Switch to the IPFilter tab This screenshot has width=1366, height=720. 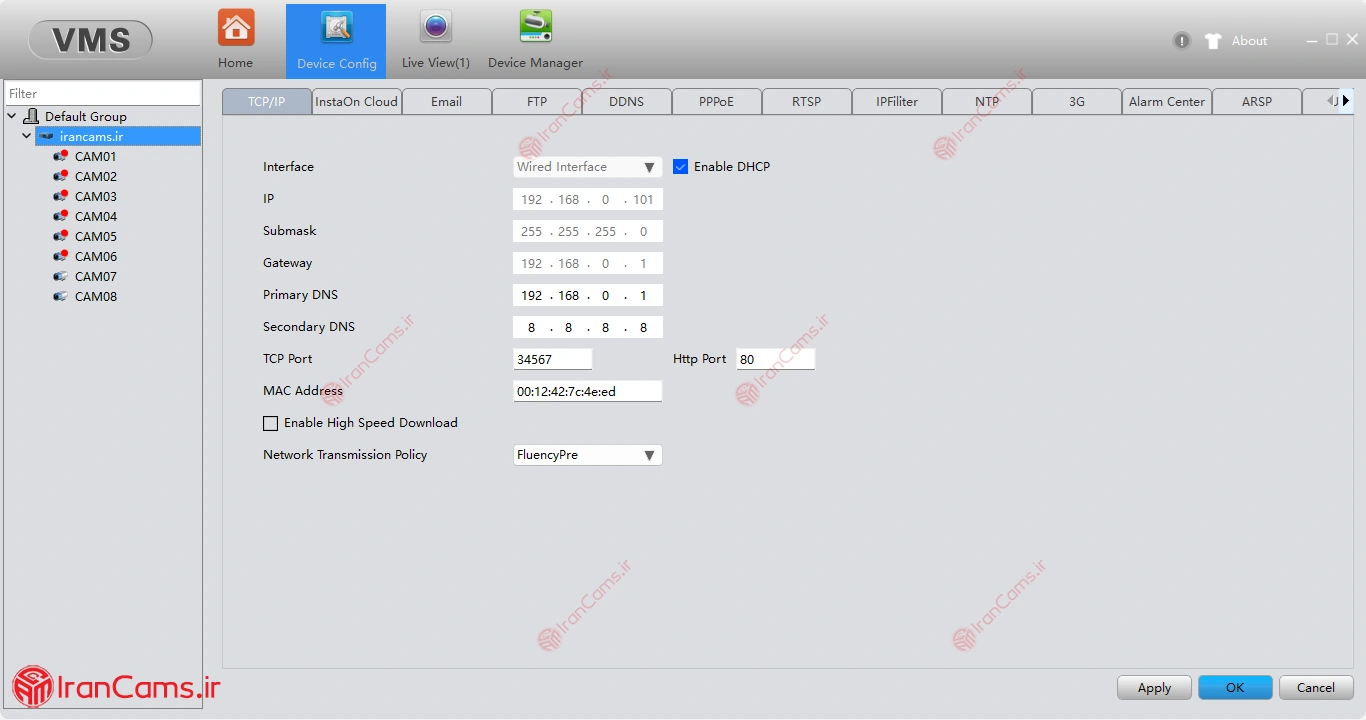click(x=897, y=101)
